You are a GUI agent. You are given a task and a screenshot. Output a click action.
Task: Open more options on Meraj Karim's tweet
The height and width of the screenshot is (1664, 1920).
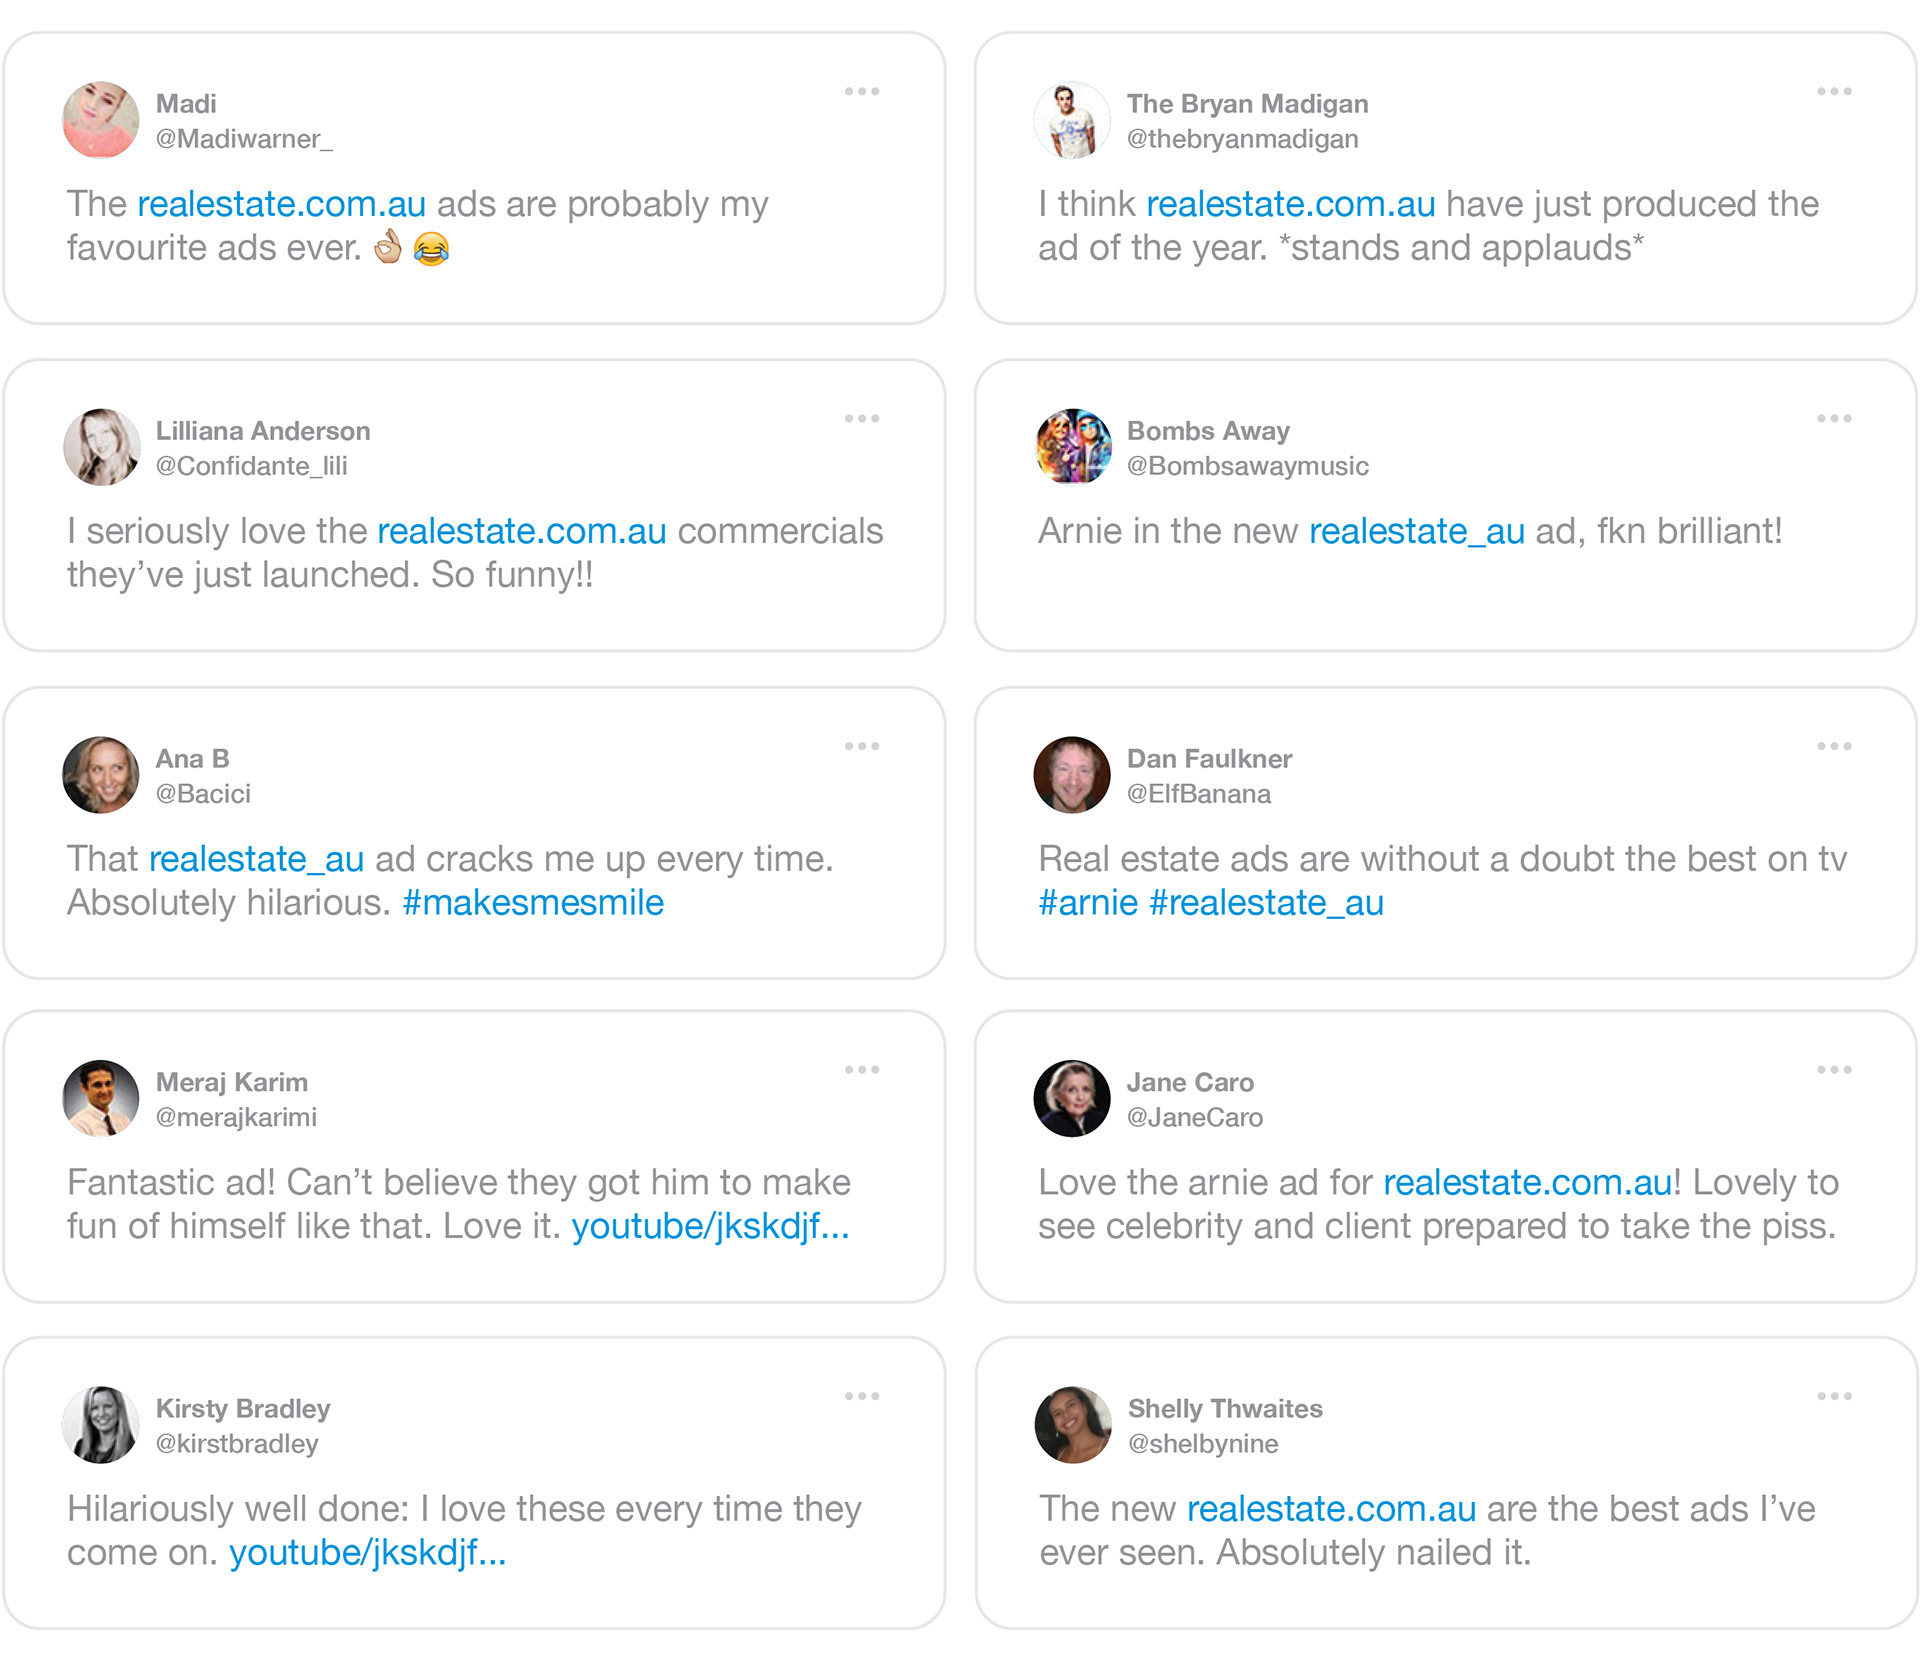tap(861, 1069)
